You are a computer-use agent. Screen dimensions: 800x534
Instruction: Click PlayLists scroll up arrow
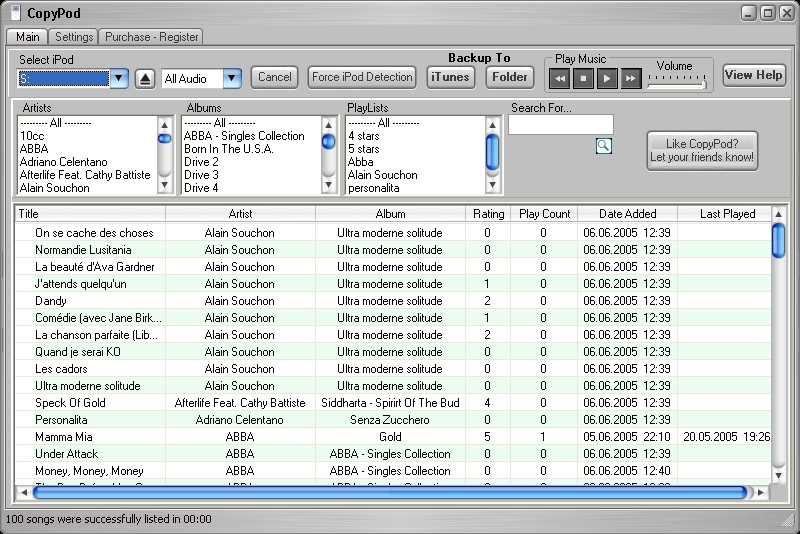click(x=492, y=124)
